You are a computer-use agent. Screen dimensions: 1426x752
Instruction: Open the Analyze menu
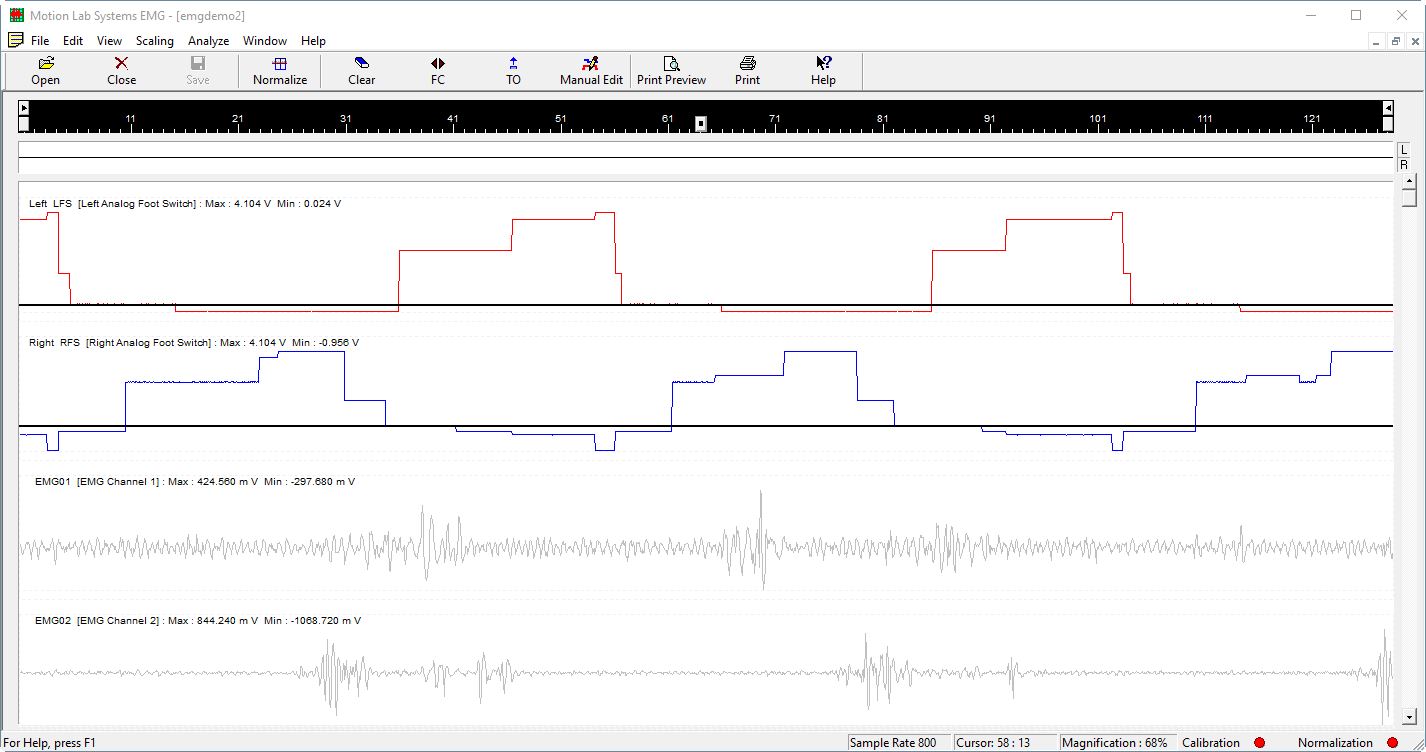[x=207, y=41]
